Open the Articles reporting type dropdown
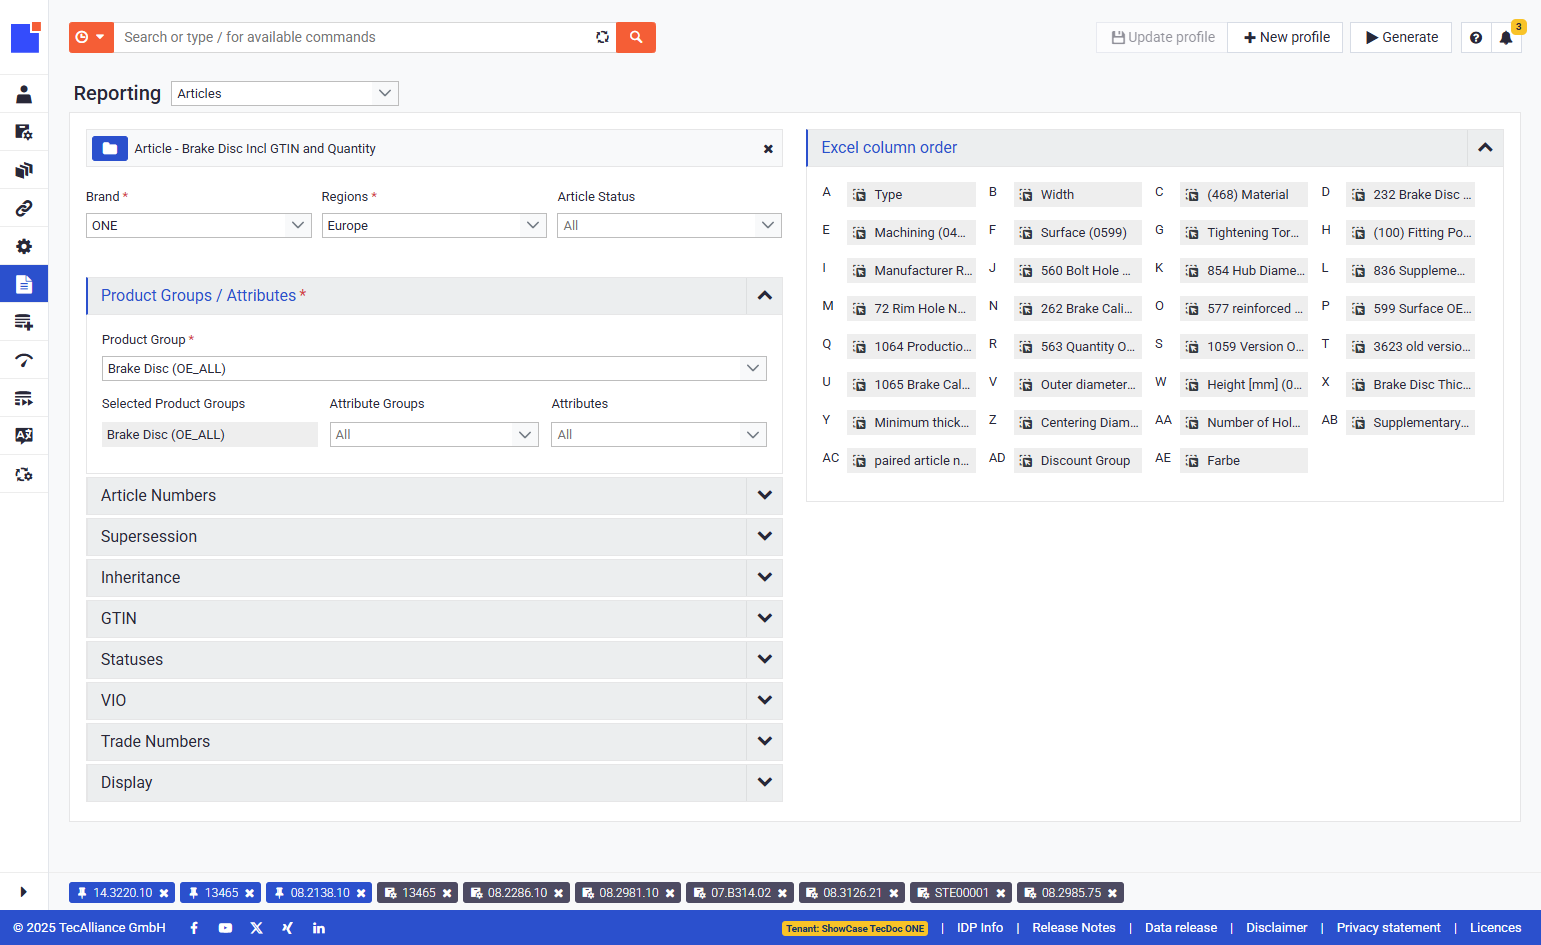The height and width of the screenshot is (945, 1541). pyautogui.click(x=285, y=93)
